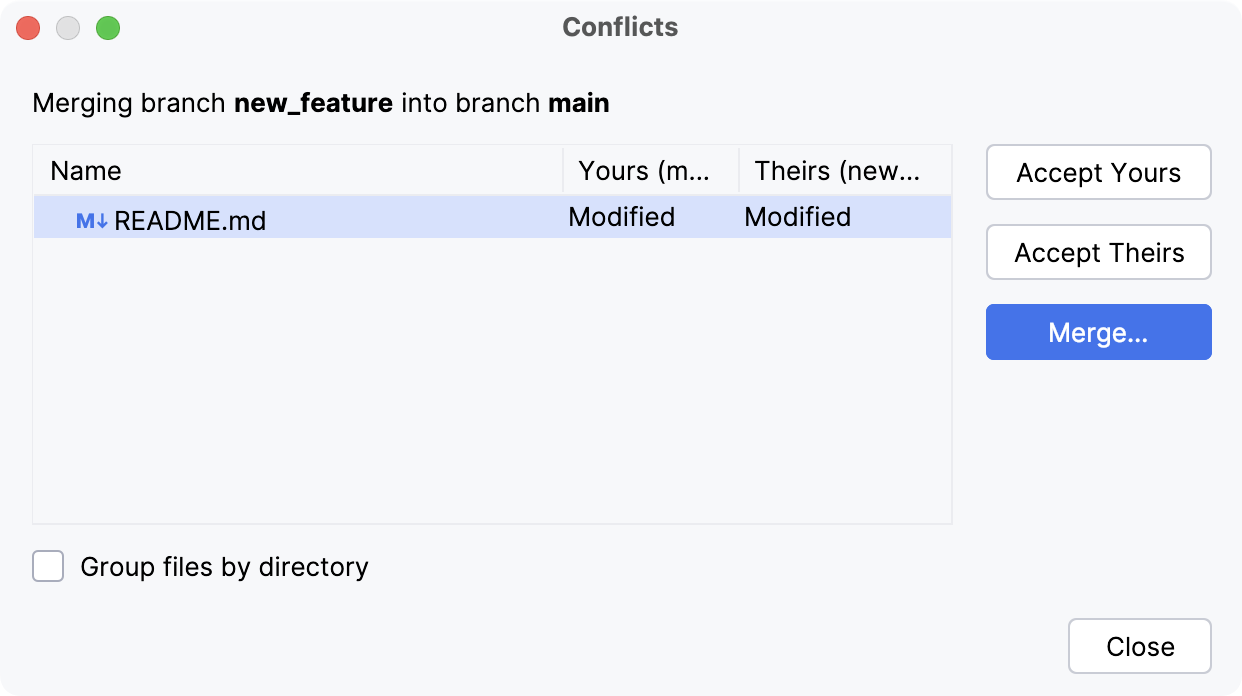Click the Modified status under Yours column
The image size is (1242, 696).
[x=621, y=217]
